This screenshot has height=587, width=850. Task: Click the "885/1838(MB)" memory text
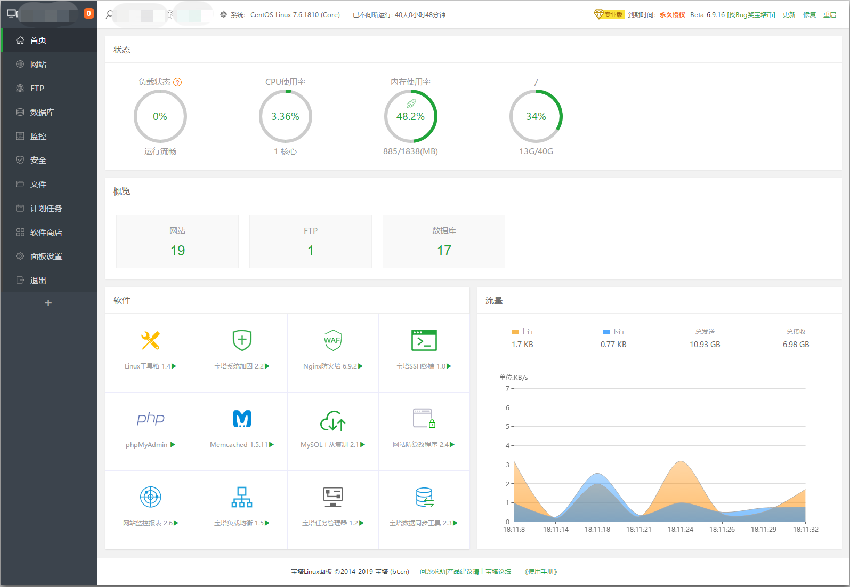[x=410, y=151]
